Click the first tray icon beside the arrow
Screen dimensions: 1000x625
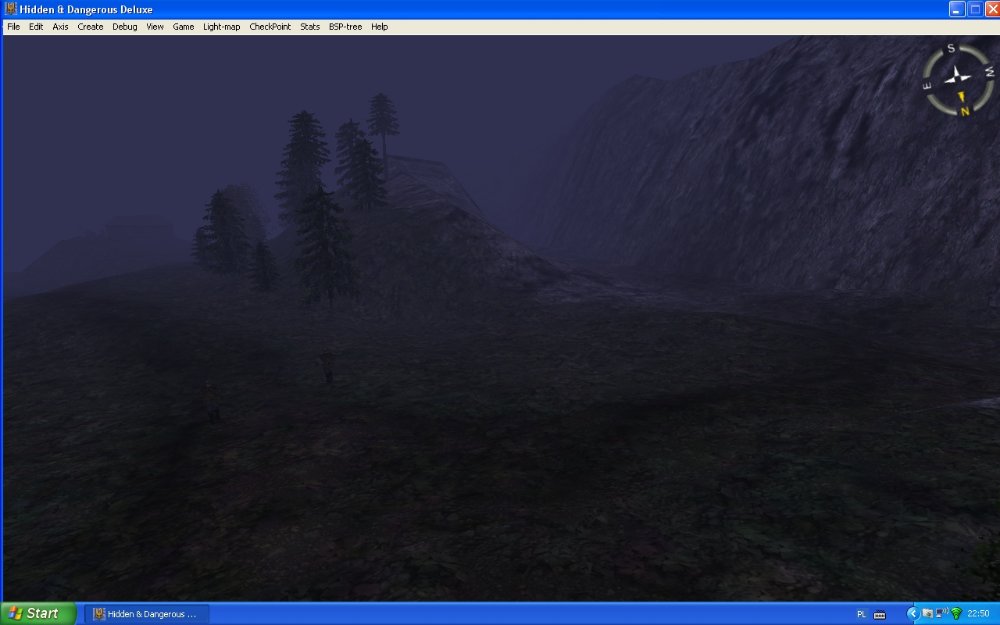pos(928,613)
